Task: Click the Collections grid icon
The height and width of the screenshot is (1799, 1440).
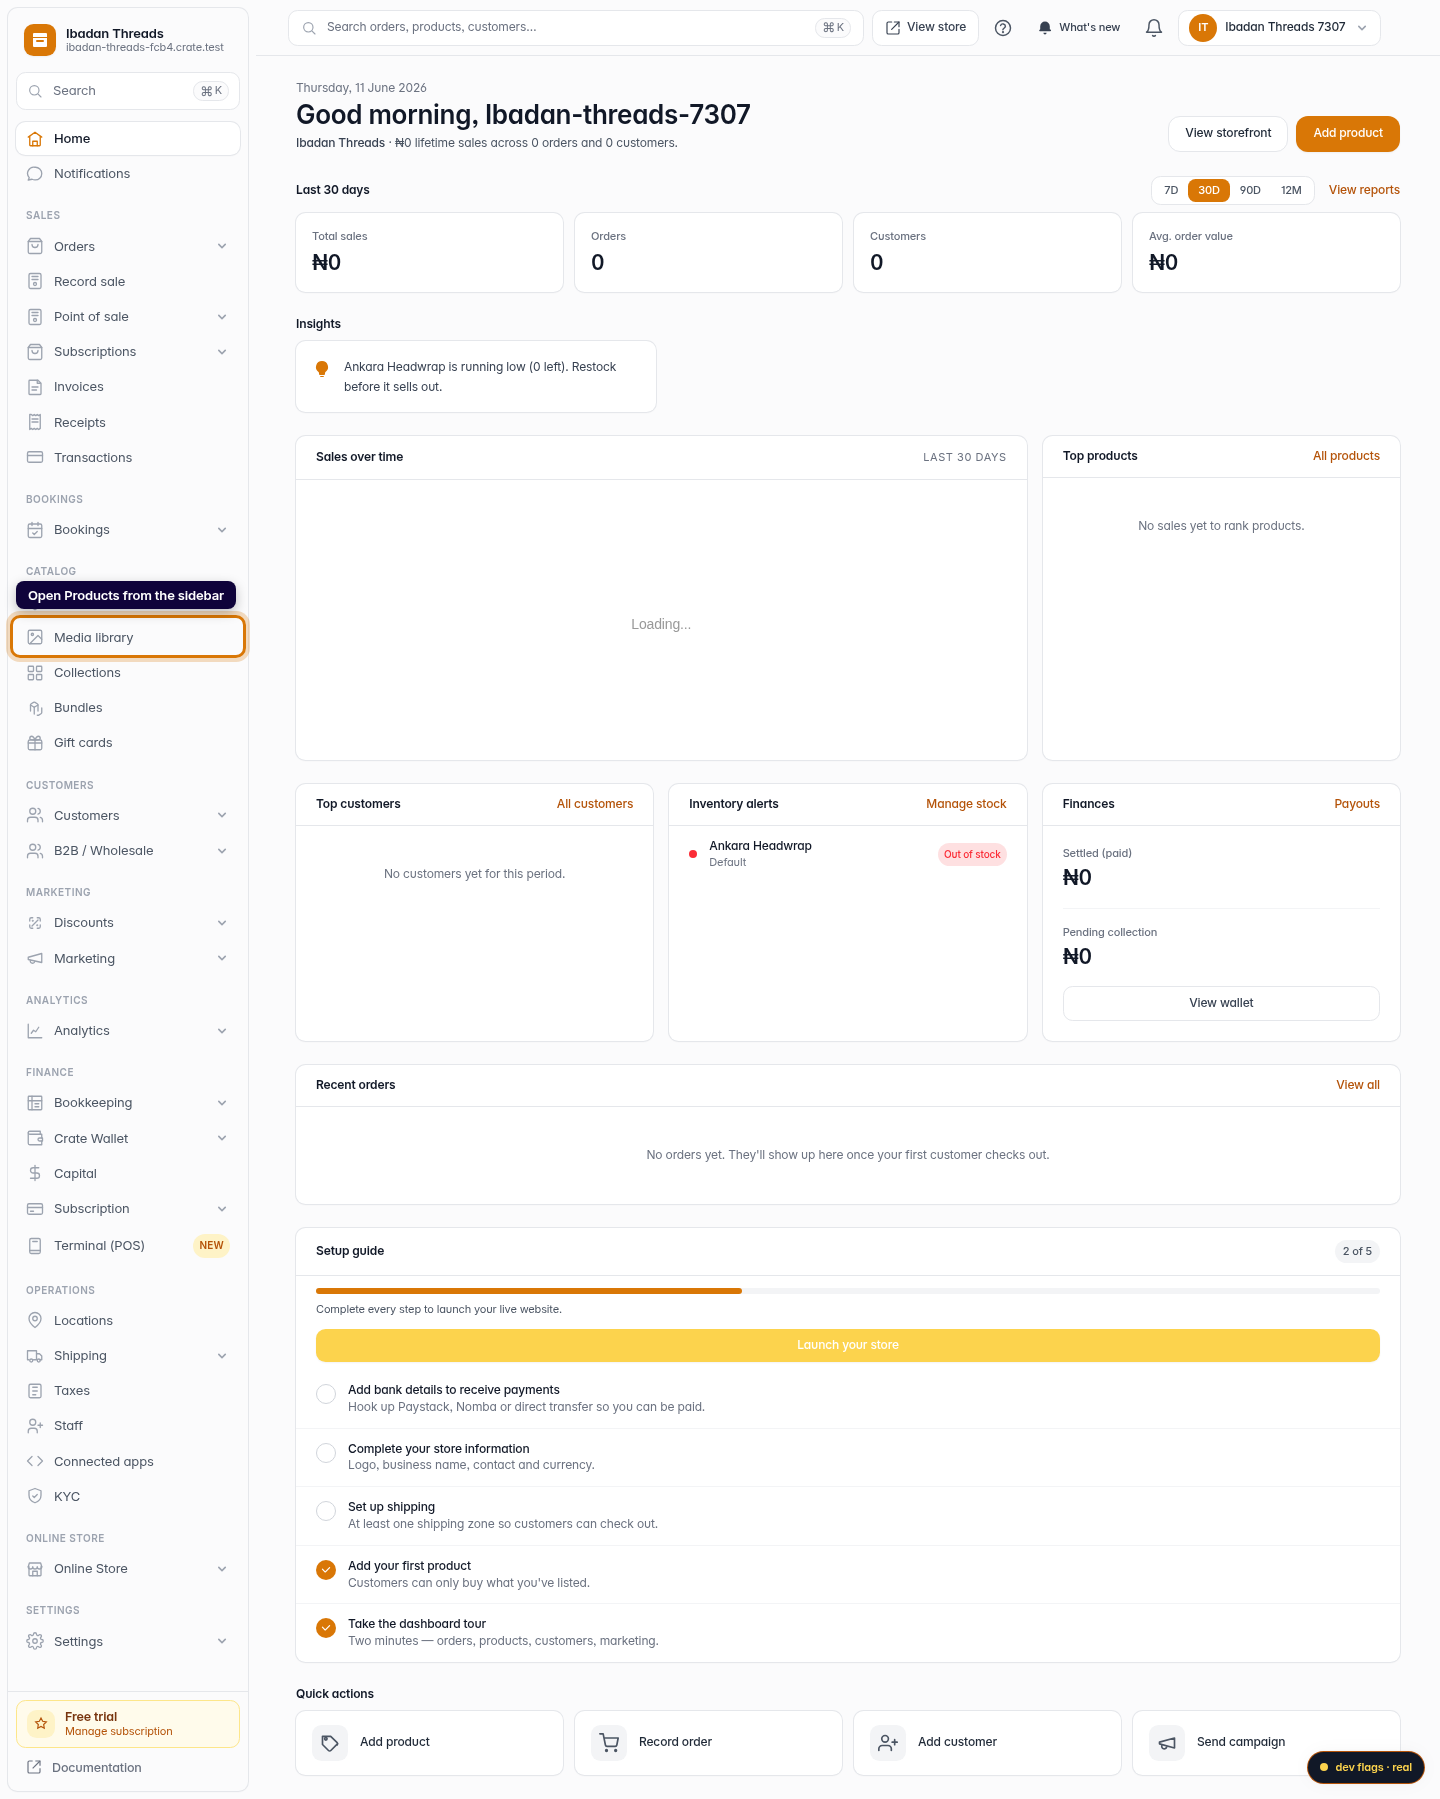Action: [x=35, y=673]
